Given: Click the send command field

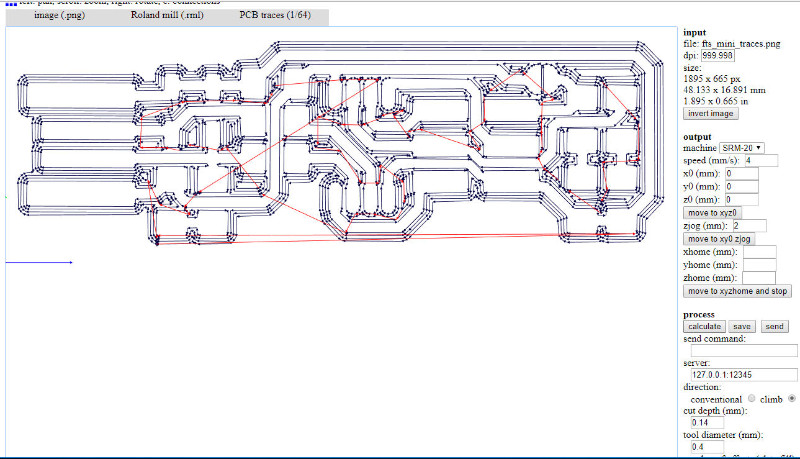Looking at the screenshot, I should (x=744, y=350).
